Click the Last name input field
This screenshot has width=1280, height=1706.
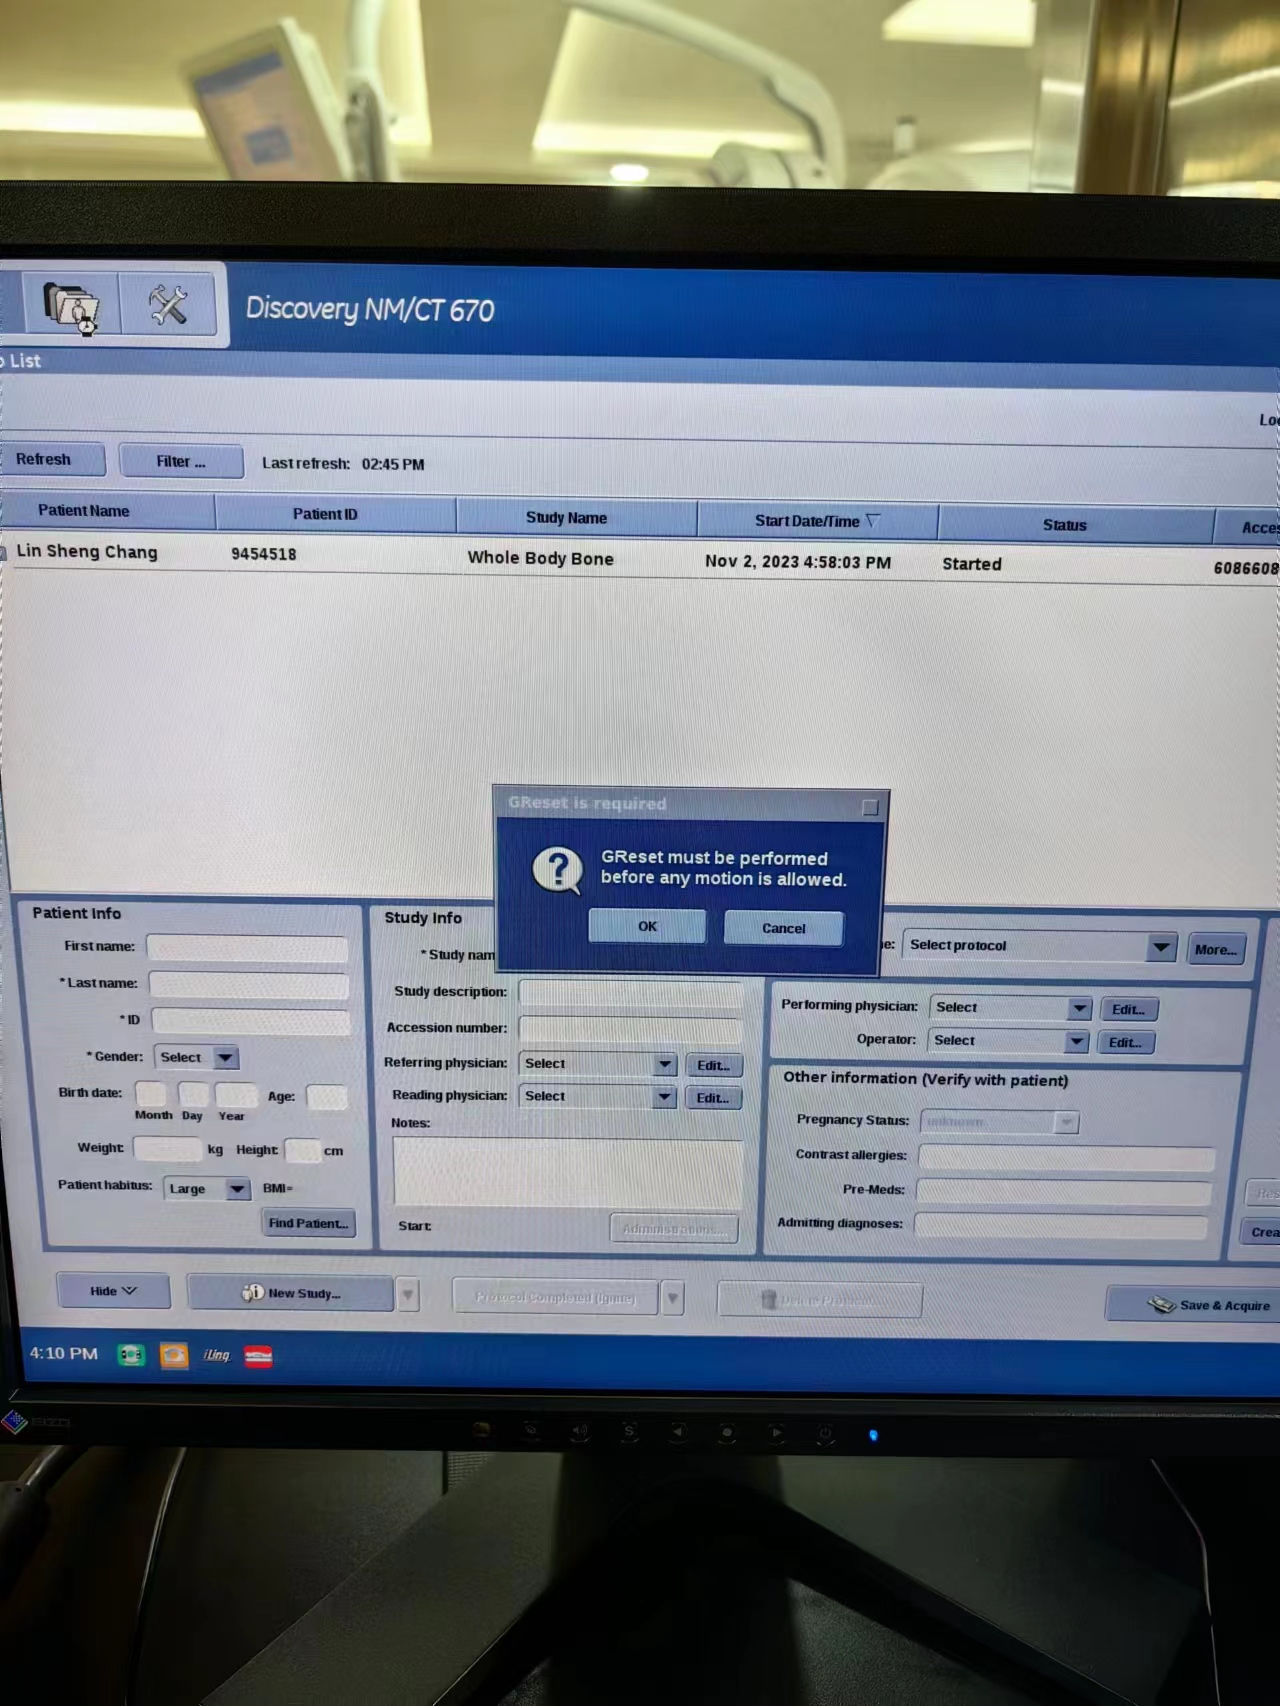tap(249, 985)
